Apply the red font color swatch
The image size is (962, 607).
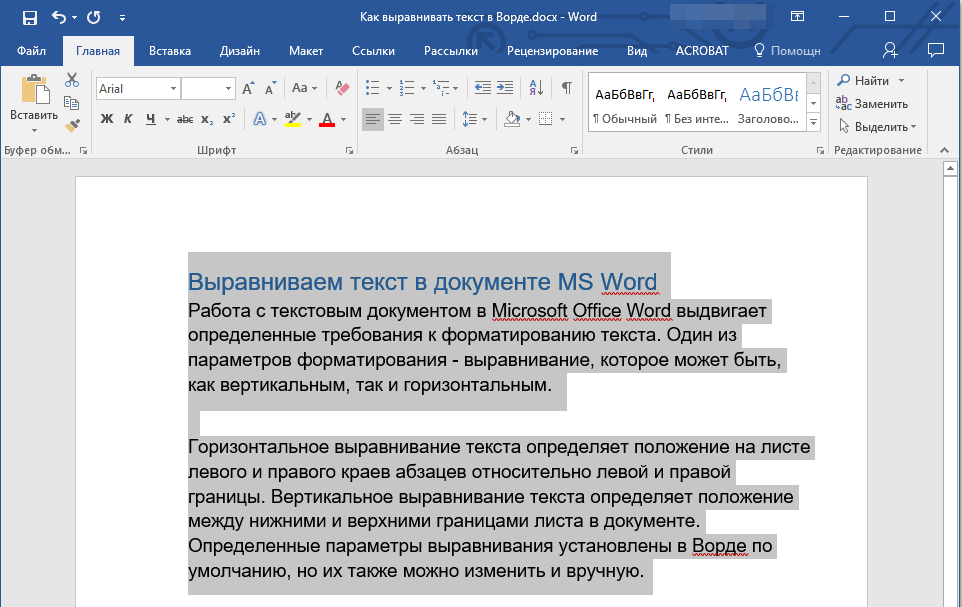326,119
